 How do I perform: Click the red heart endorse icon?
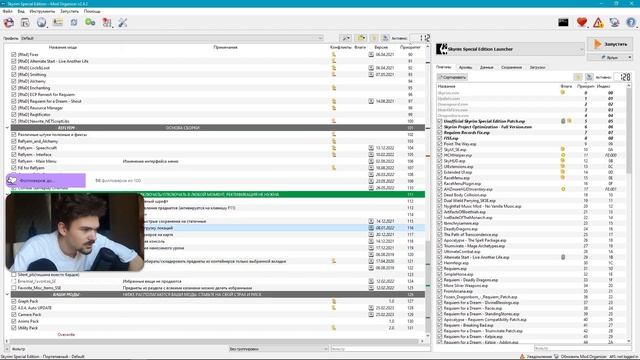[582, 22]
